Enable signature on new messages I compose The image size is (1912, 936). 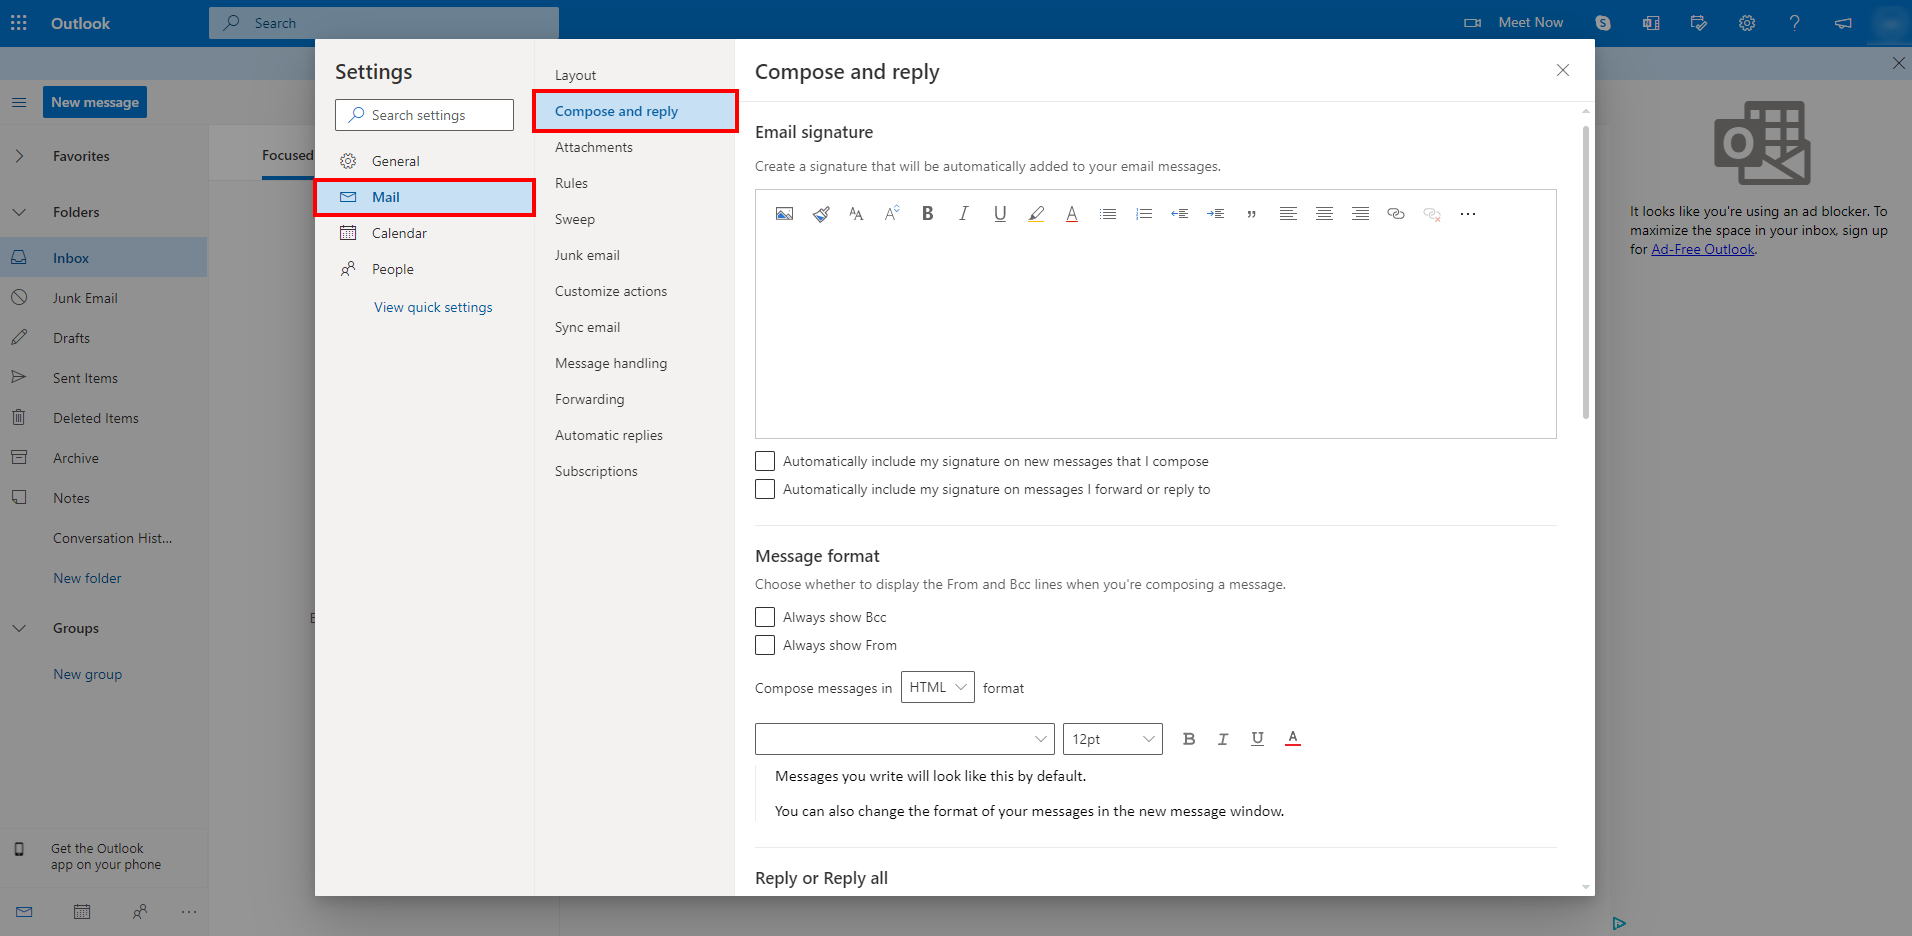765,461
